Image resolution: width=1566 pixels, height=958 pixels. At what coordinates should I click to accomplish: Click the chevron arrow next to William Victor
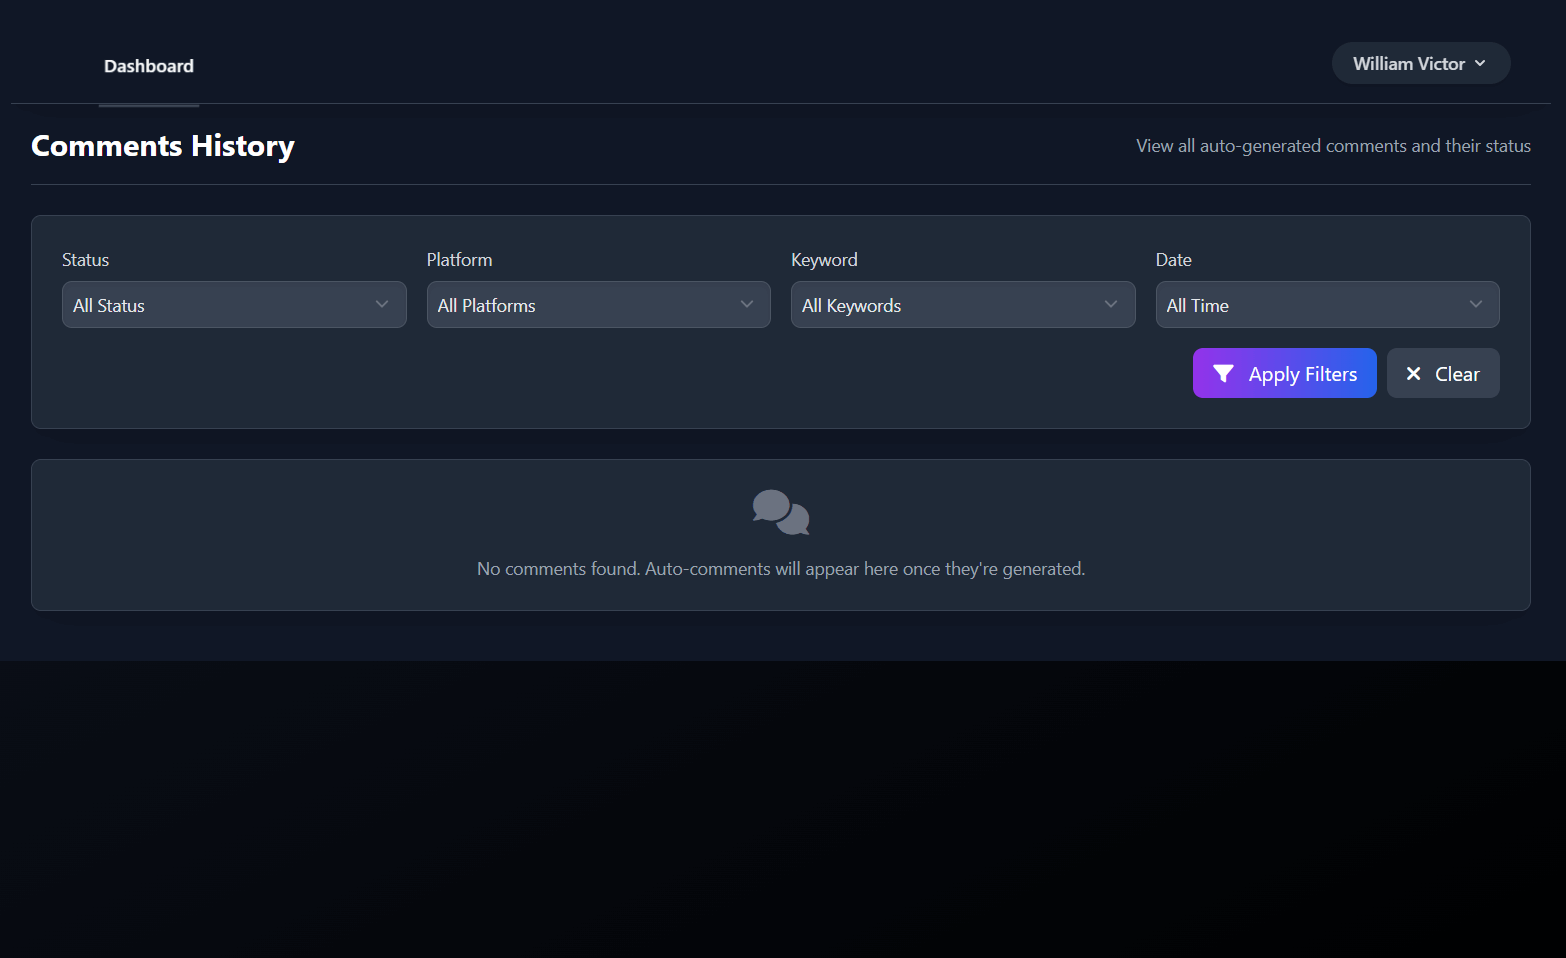click(x=1480, y=64)
